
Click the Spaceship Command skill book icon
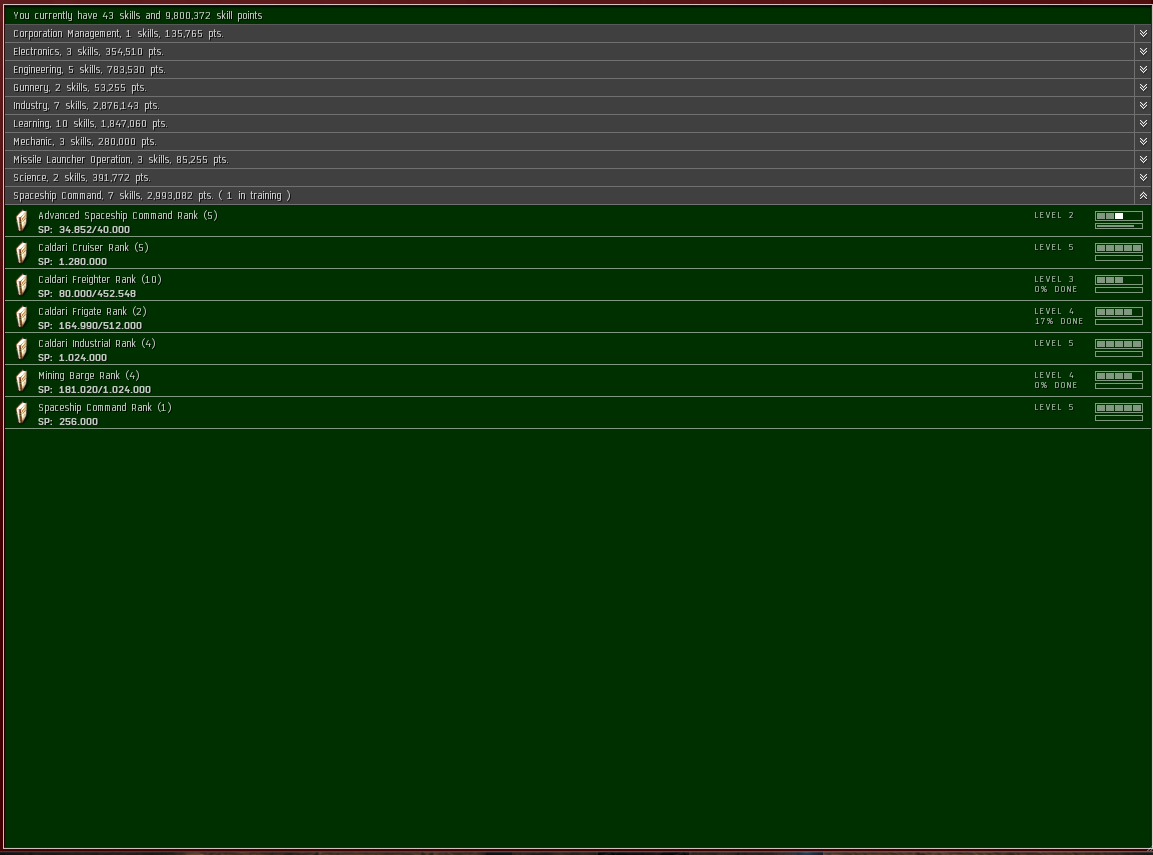tap(22, 412)
